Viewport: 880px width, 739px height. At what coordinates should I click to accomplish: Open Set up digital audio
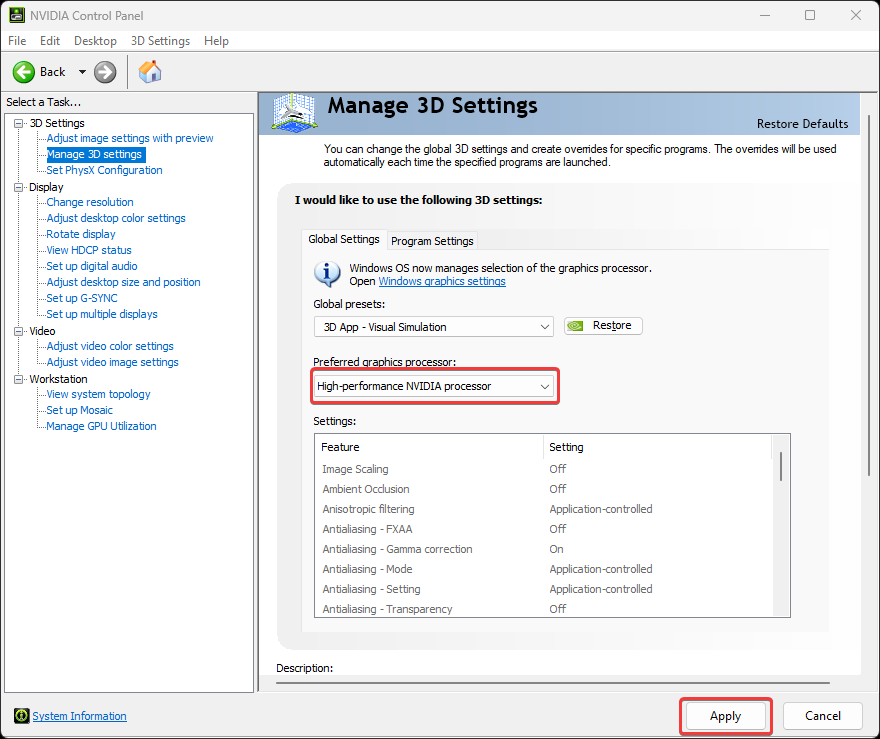coord(91,266)
